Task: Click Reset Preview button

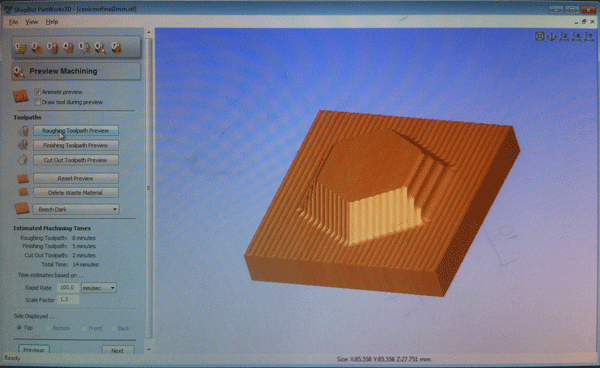Action: pos(76,178)
